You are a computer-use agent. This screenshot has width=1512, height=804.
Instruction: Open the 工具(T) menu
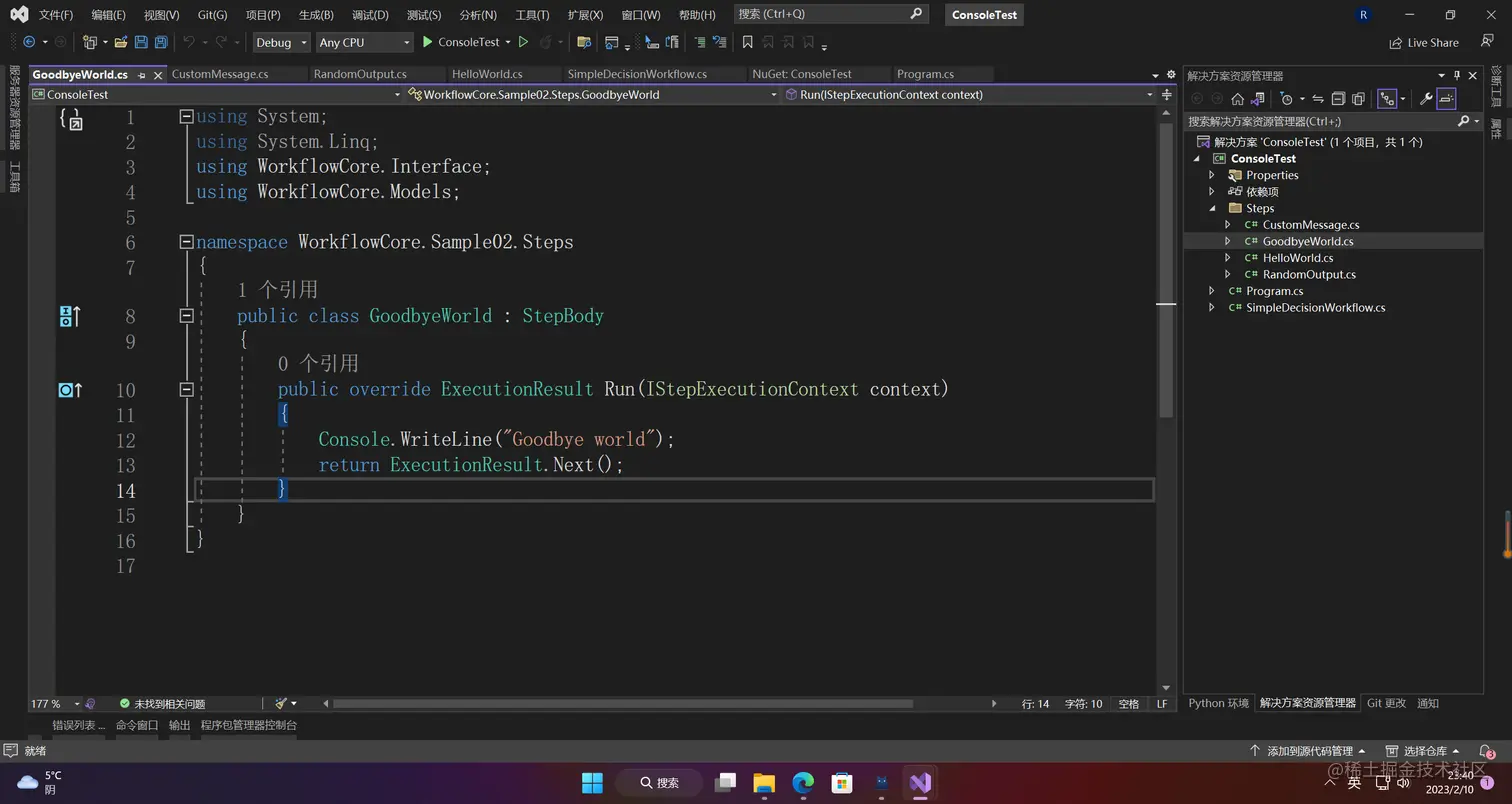click(x=532, y=15)
